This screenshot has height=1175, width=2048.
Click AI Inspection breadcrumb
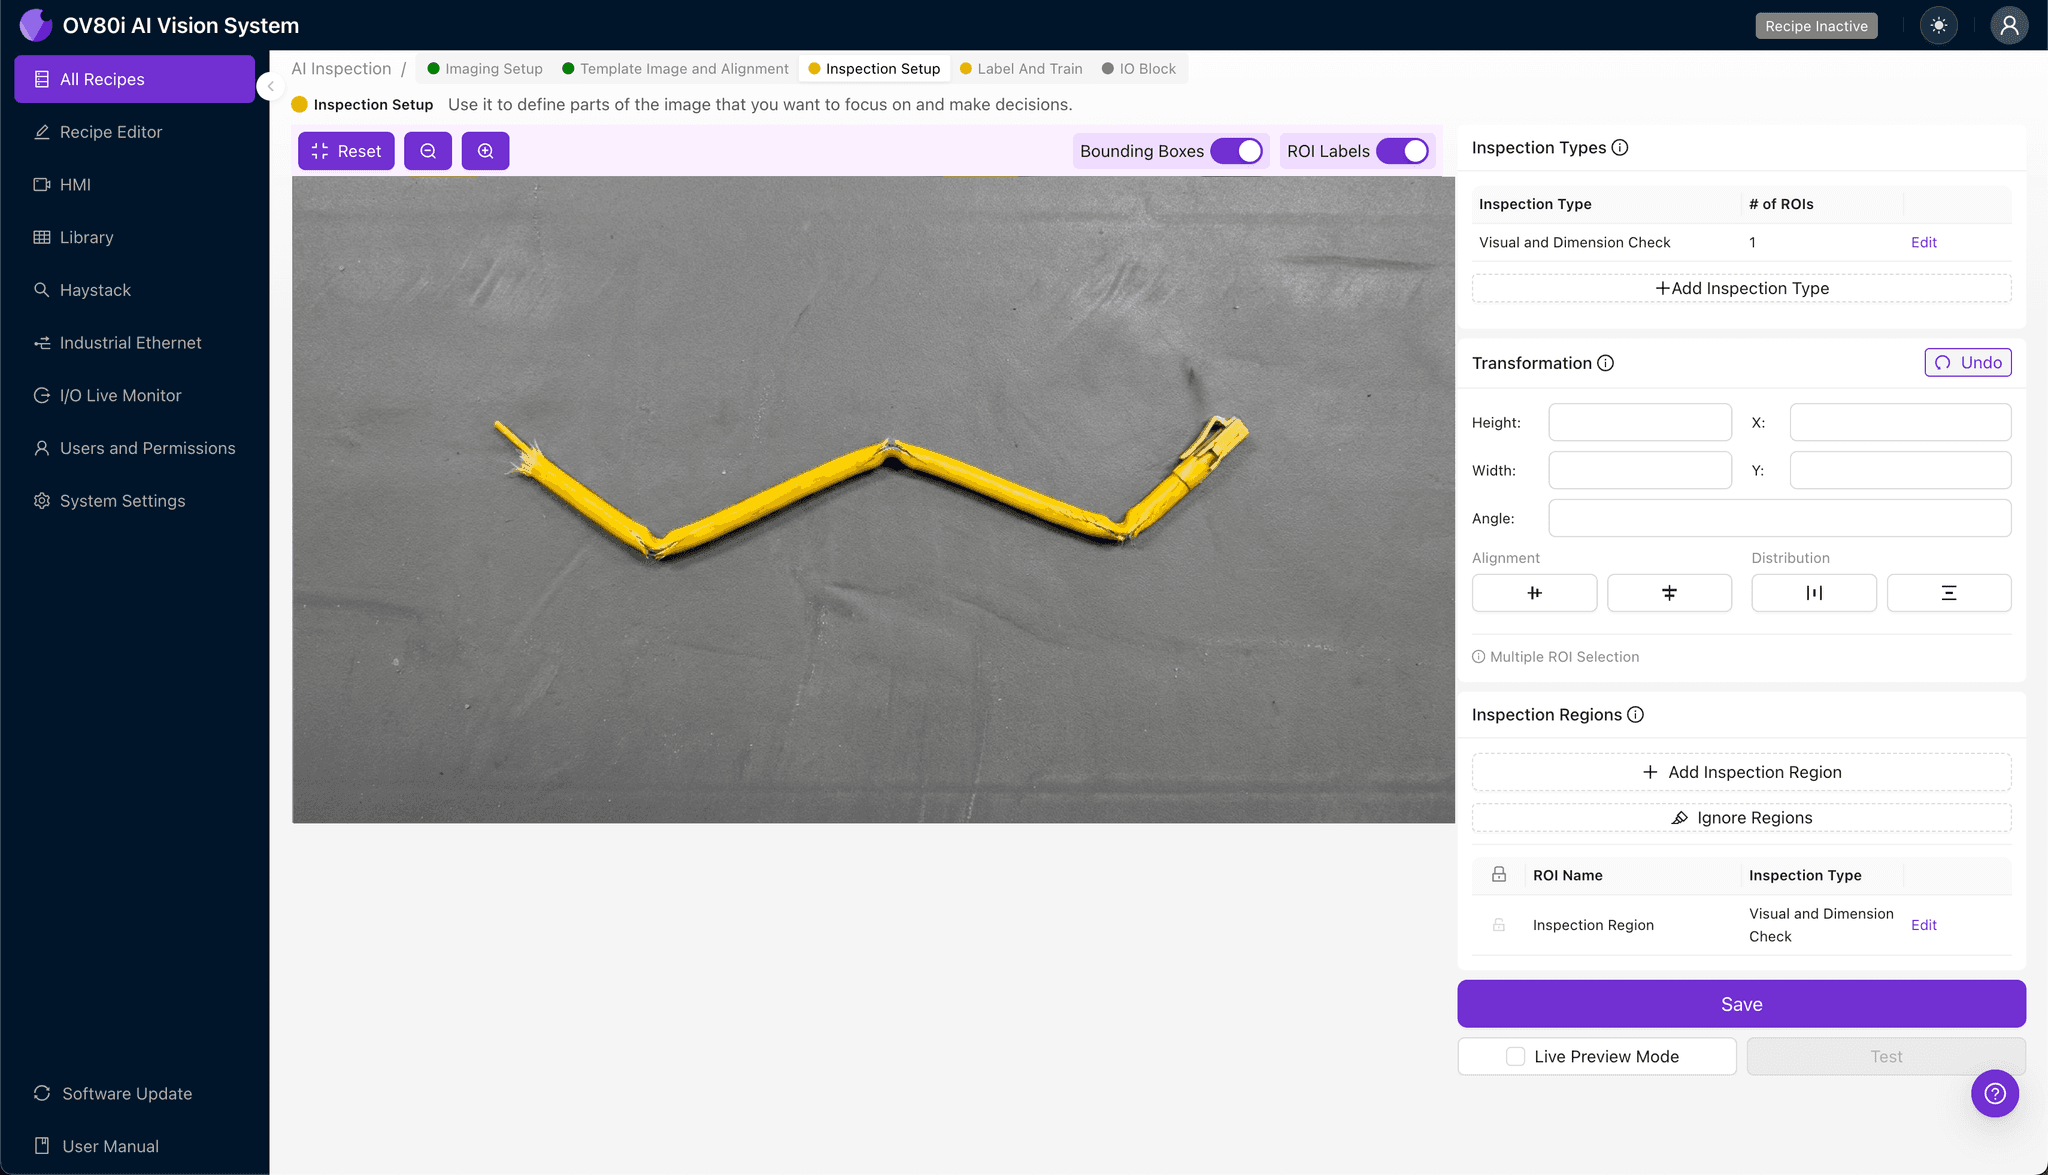pos(341,69)
